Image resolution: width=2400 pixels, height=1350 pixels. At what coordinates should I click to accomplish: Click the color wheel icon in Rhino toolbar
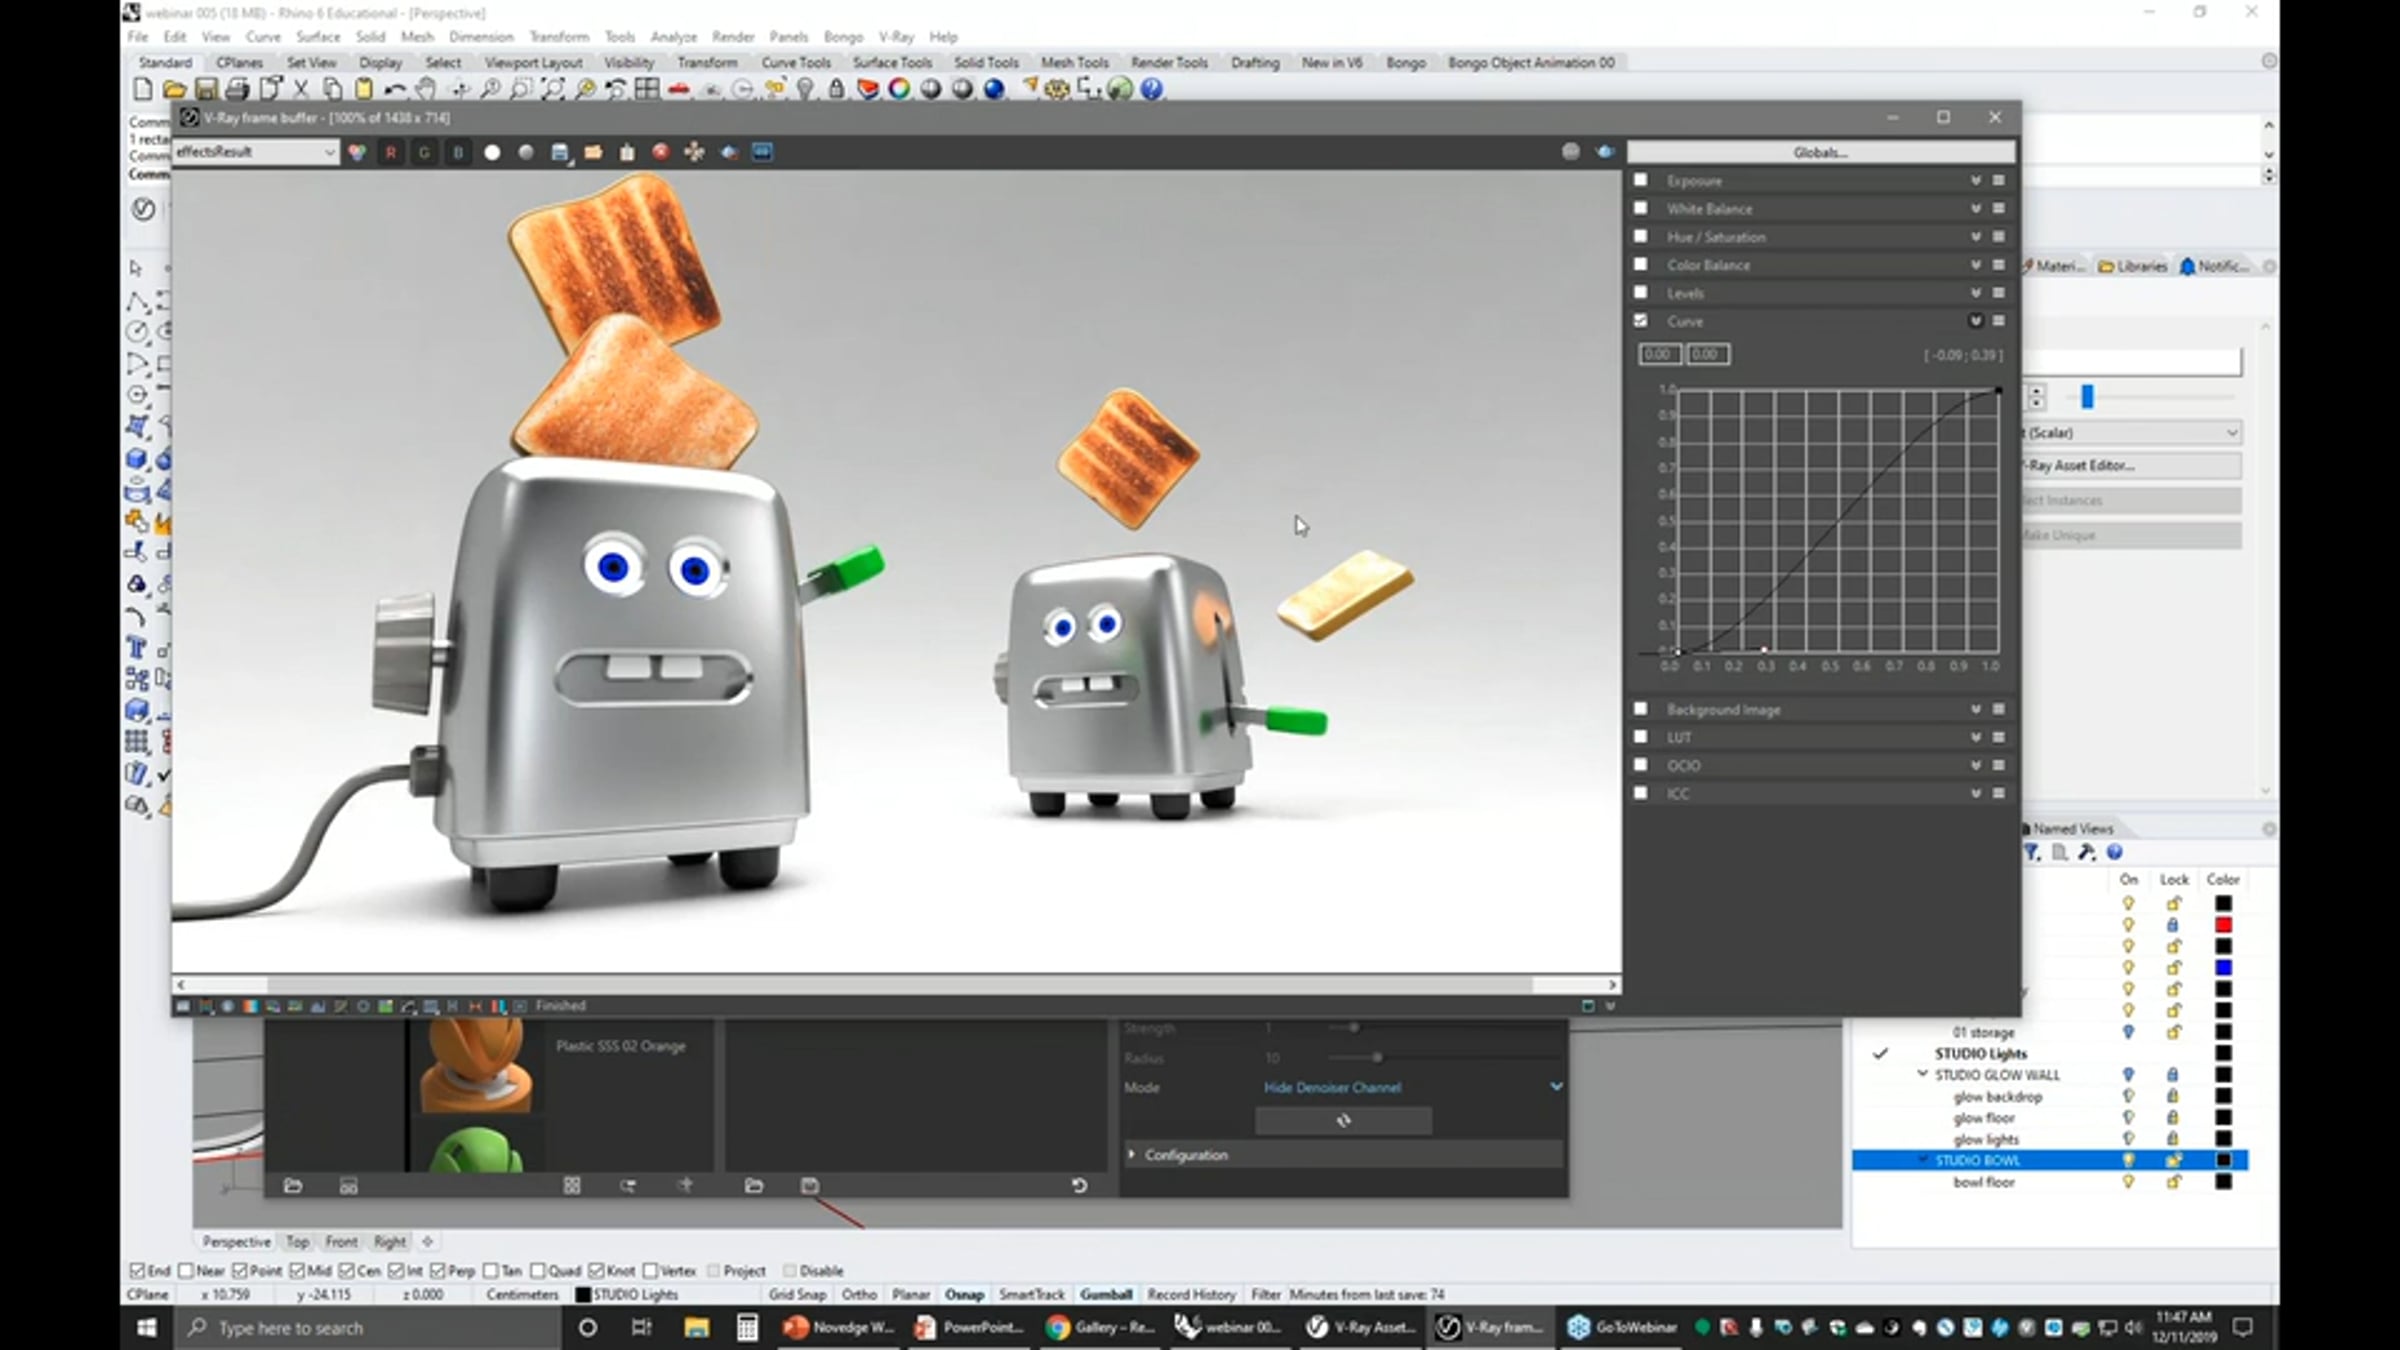(x=899, y=89)
